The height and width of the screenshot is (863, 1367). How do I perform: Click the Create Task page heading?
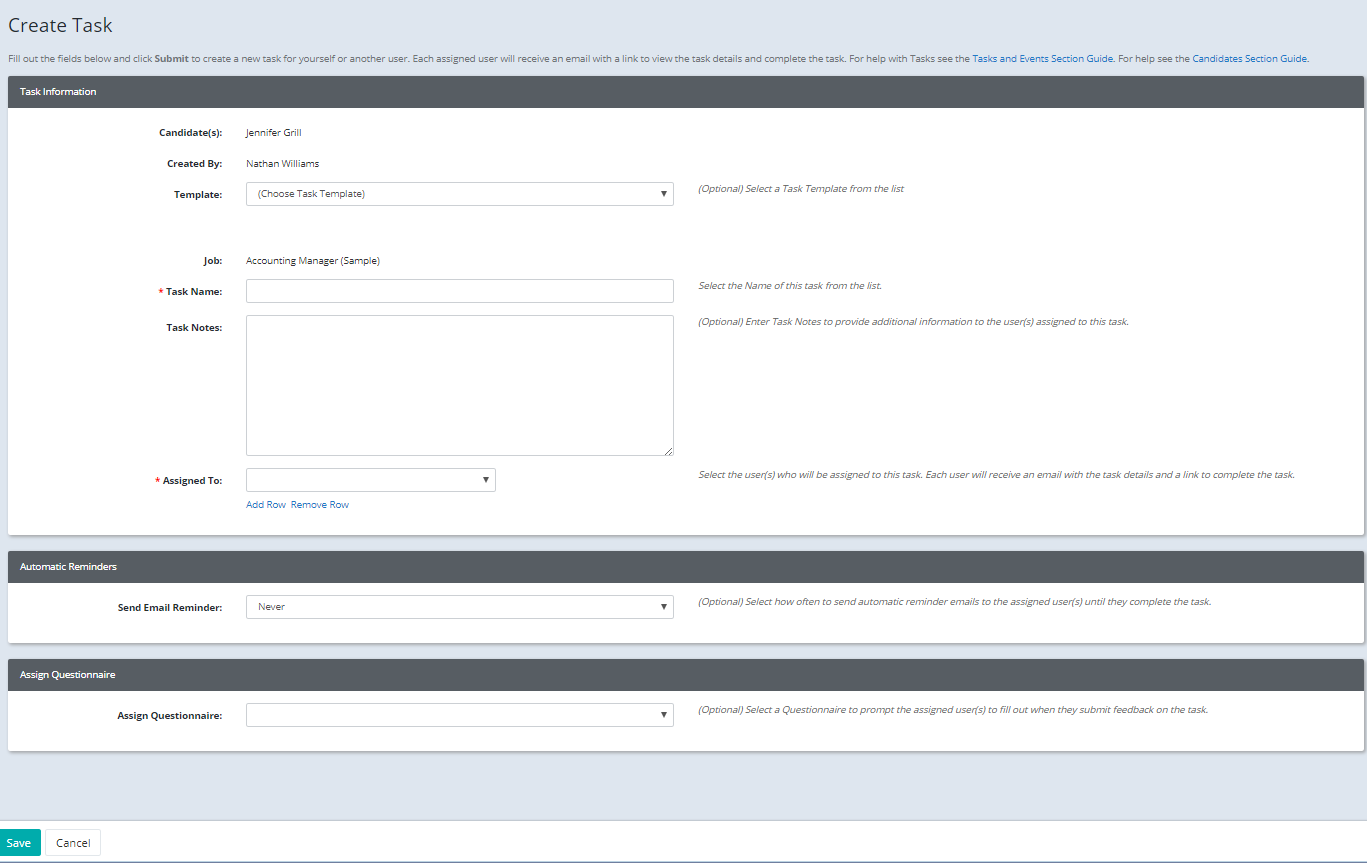[61, 25]
